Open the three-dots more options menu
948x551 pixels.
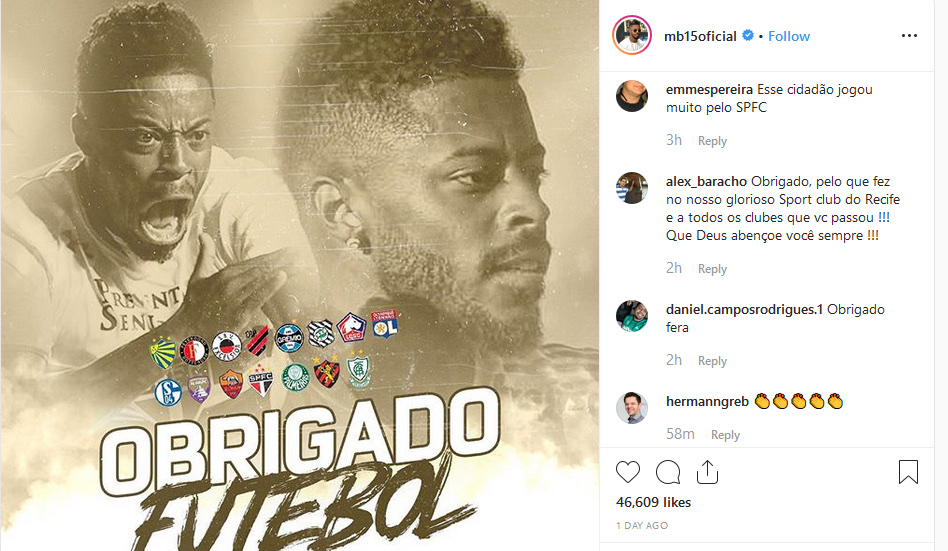pyautogui.click(x=909, y=36)
